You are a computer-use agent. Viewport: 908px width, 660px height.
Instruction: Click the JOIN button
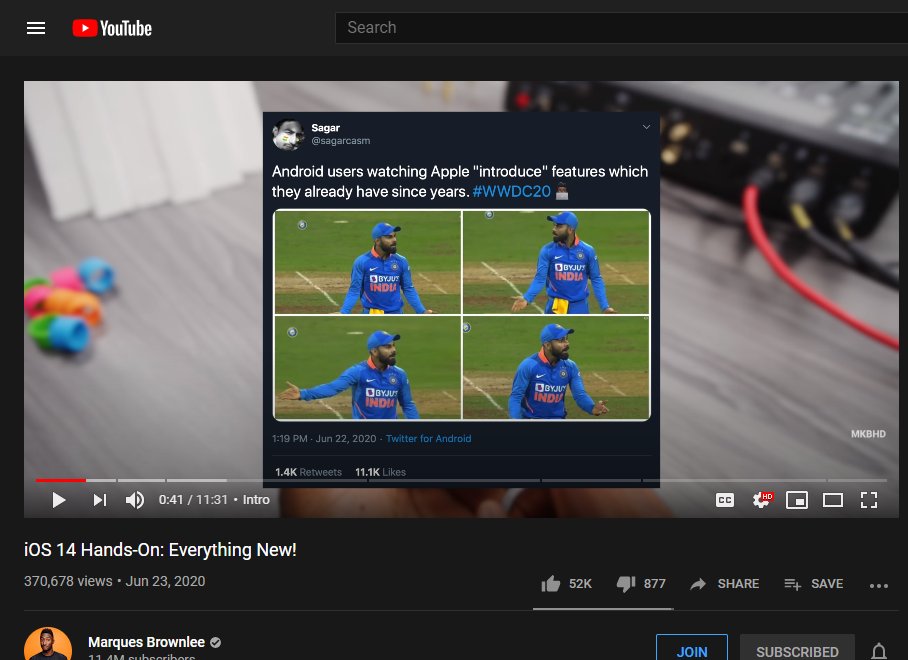692,648
